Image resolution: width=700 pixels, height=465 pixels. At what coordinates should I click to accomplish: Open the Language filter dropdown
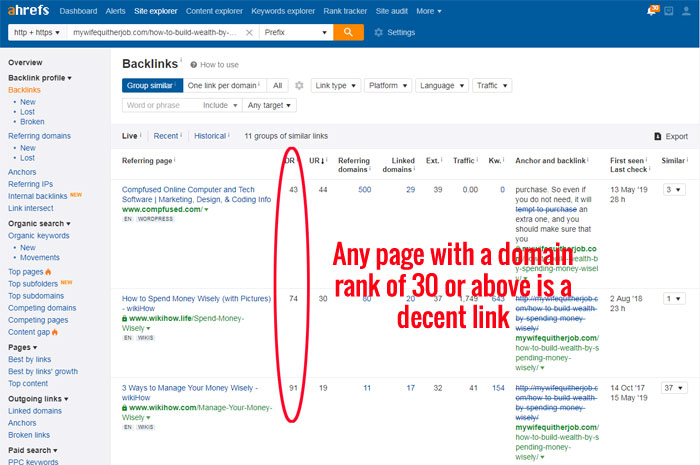[x=442, y=85]
